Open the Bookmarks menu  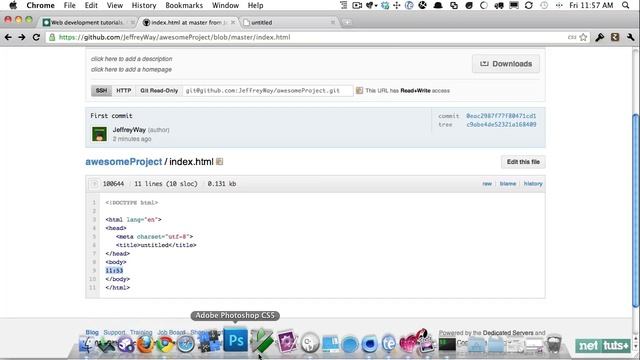point(184,5)
